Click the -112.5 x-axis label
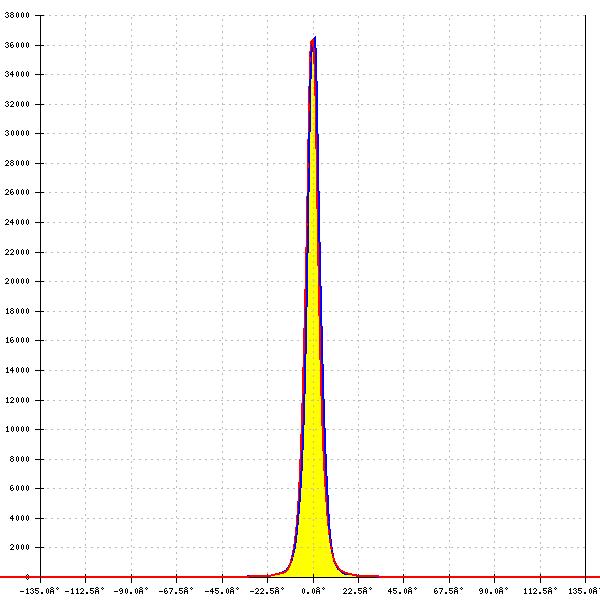 pyautogui.click(x=85, y=591)
